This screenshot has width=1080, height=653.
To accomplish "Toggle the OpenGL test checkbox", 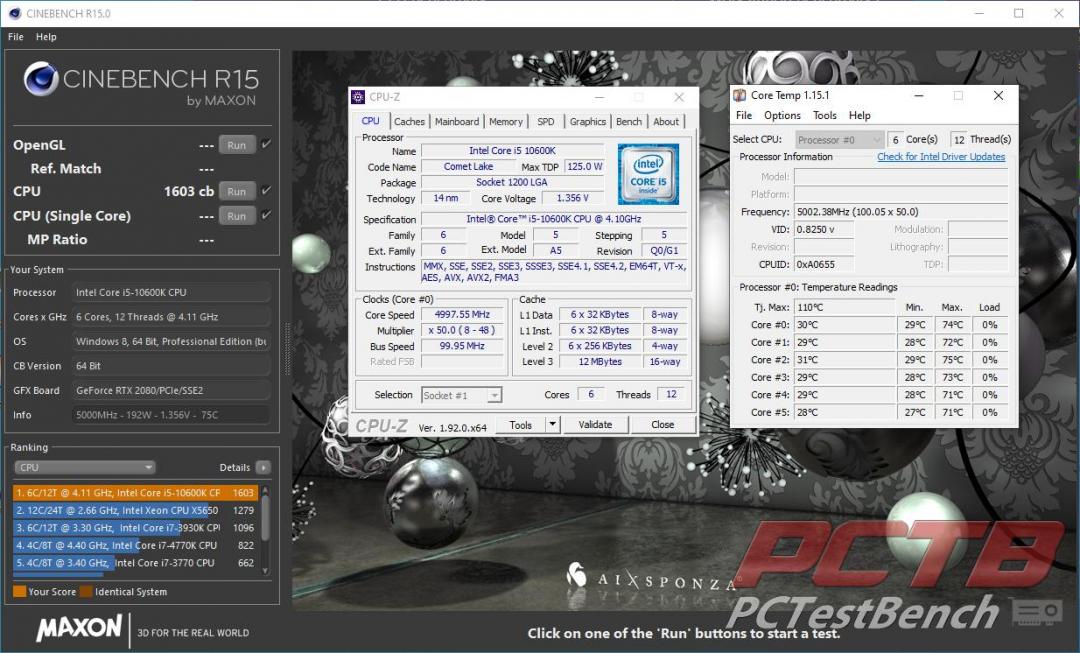I will point(266,144).
